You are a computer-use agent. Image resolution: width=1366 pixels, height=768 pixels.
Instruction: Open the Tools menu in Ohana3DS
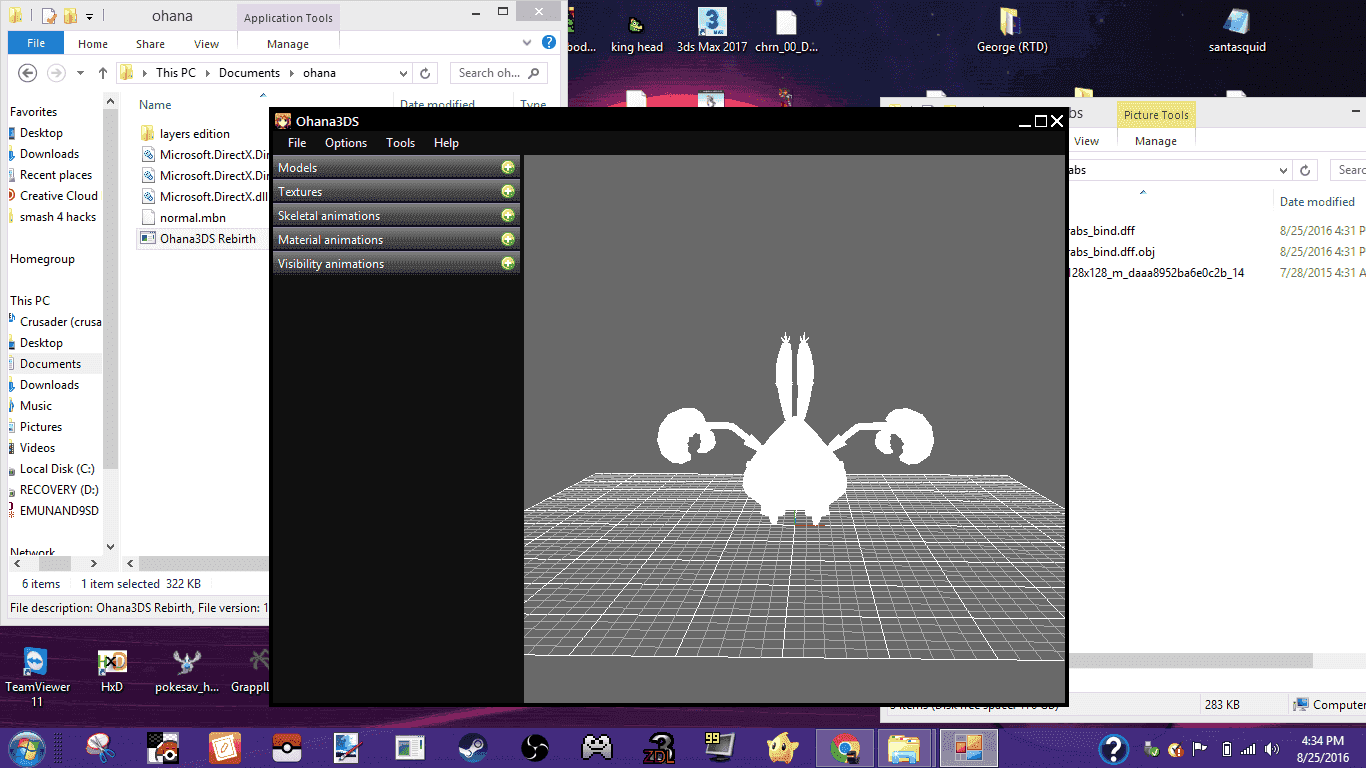[400, 143]
